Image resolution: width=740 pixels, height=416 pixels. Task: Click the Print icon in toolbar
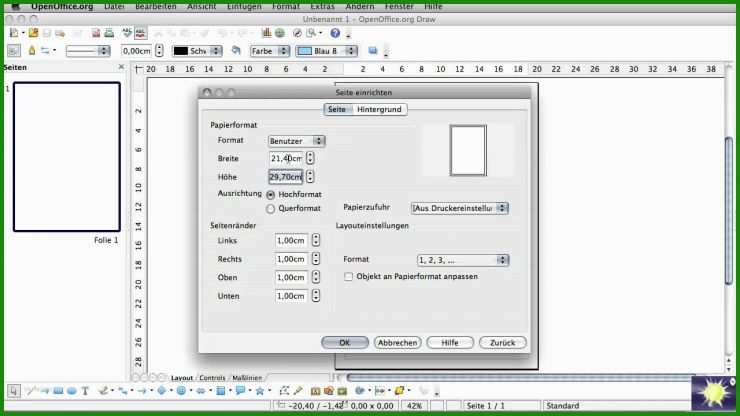coord(109,33)
